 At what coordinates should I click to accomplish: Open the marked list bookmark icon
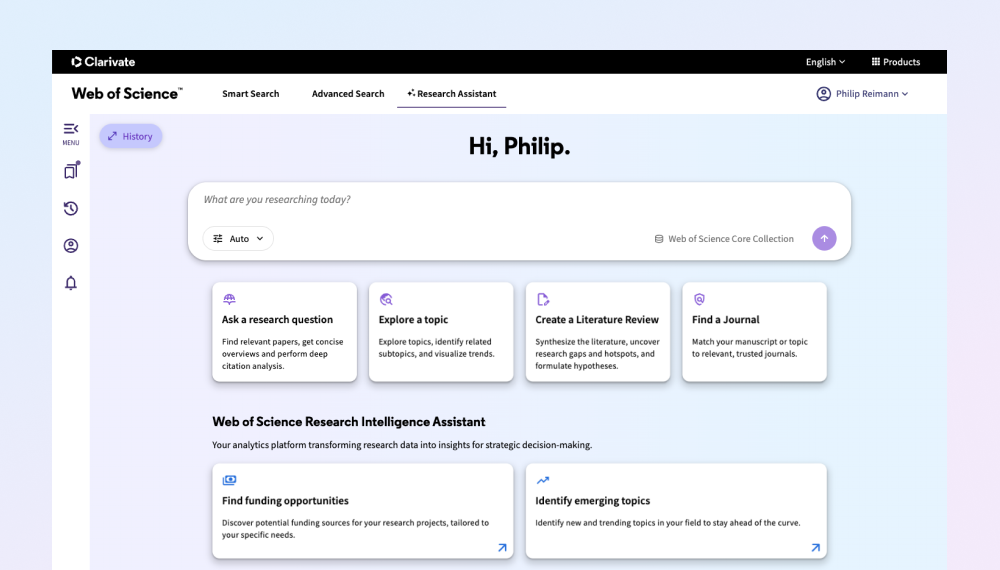[71, 170]
